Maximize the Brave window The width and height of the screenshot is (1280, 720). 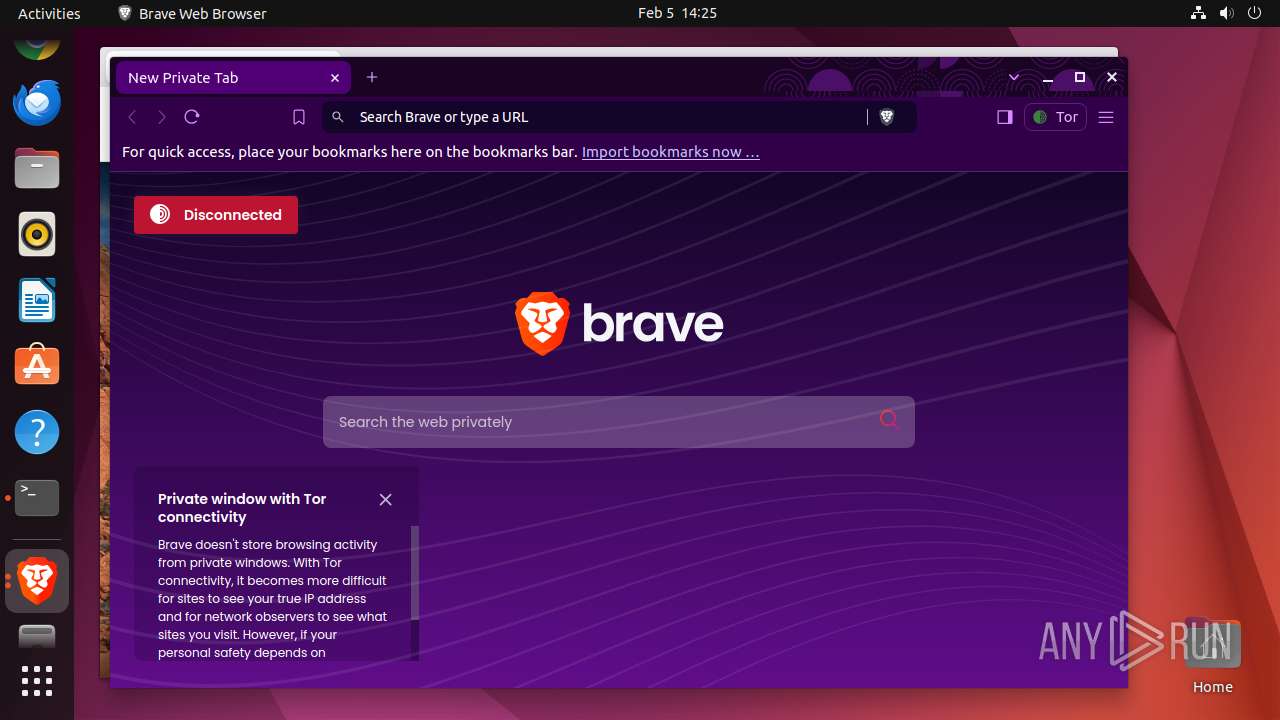point(1080,77)
